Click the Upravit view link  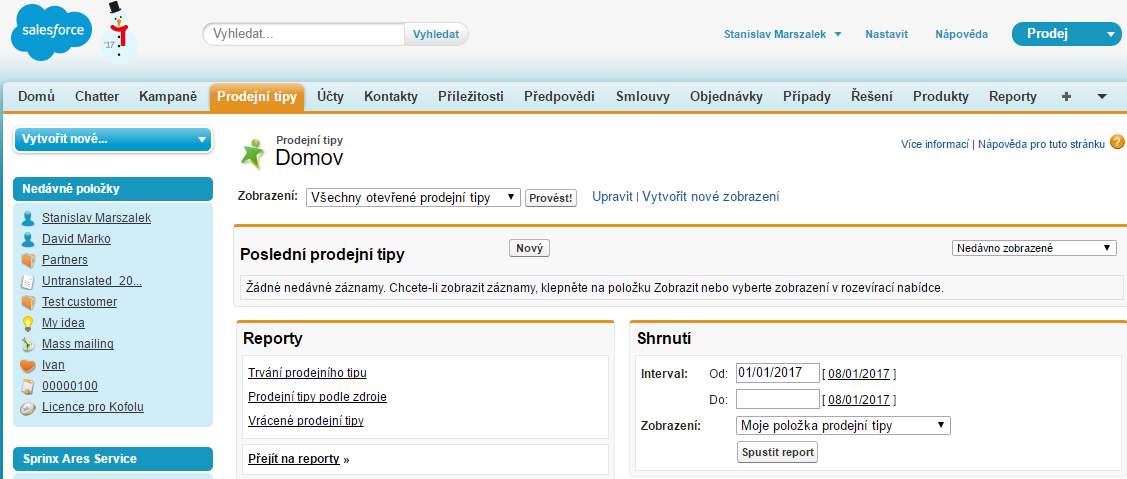coord(612,196)
